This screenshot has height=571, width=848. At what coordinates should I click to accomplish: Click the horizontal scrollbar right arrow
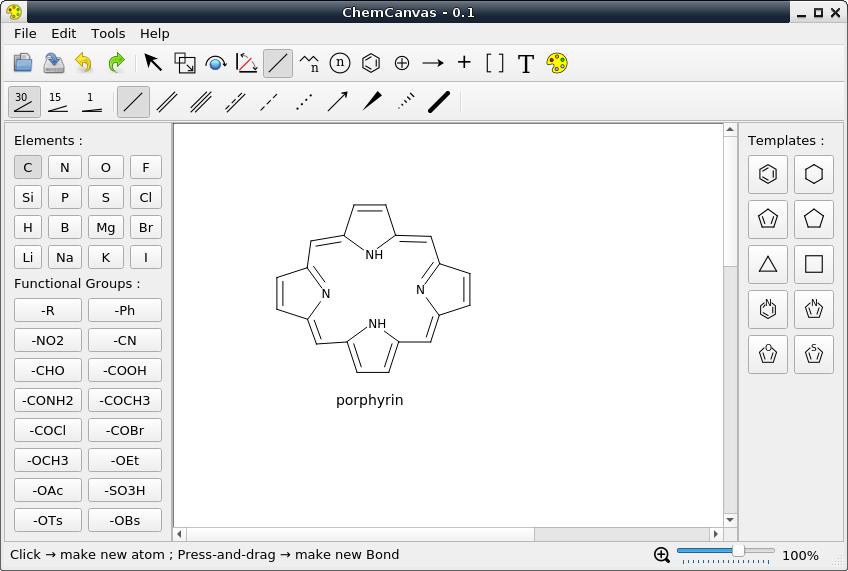[x=716, y=534]
